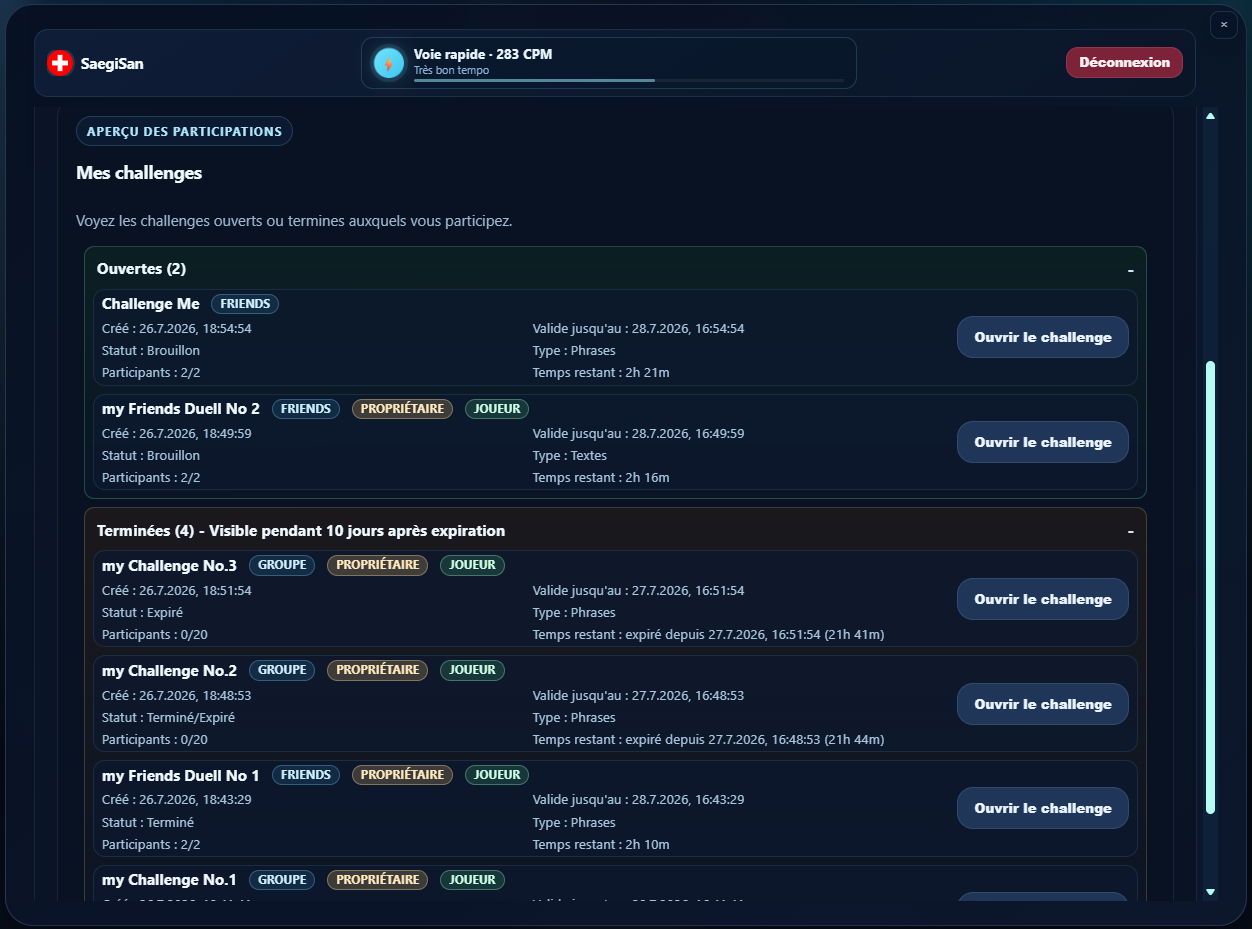Collapse the Terminées (4) section

(1130, 531)
